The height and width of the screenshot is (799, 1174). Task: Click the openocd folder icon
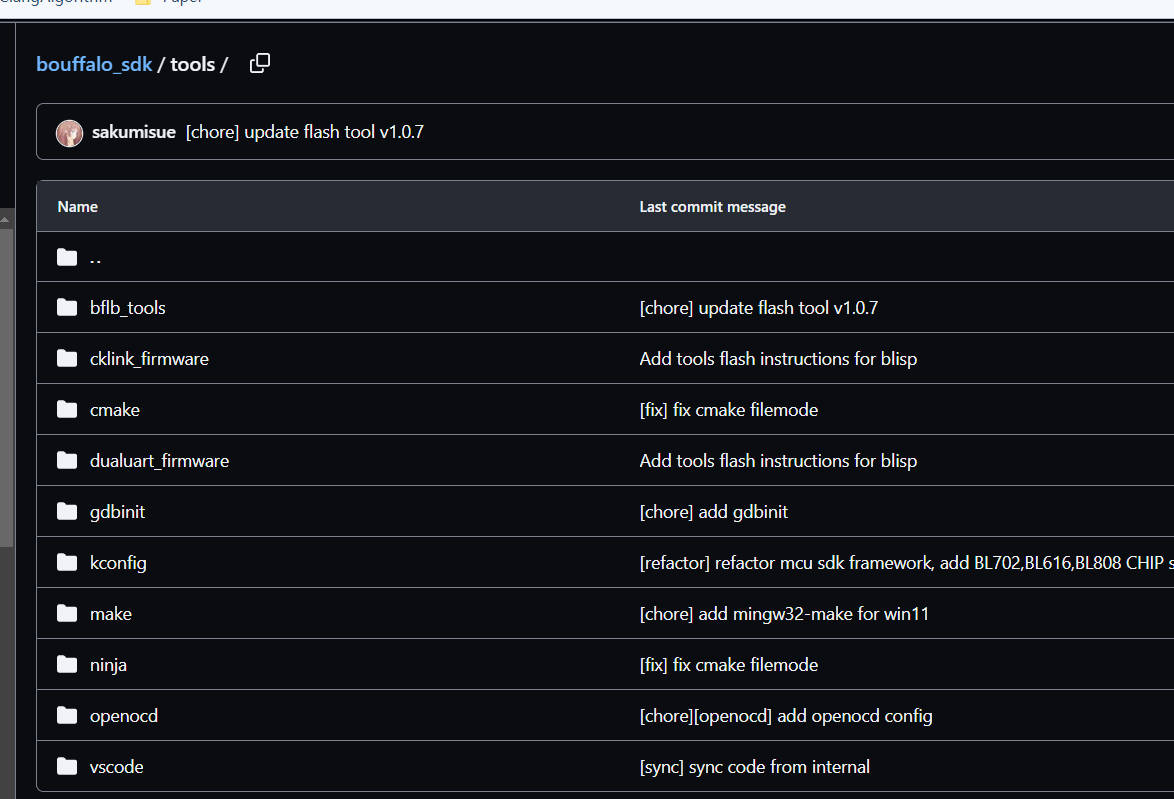pyautogui.click(x=67, y=716)
